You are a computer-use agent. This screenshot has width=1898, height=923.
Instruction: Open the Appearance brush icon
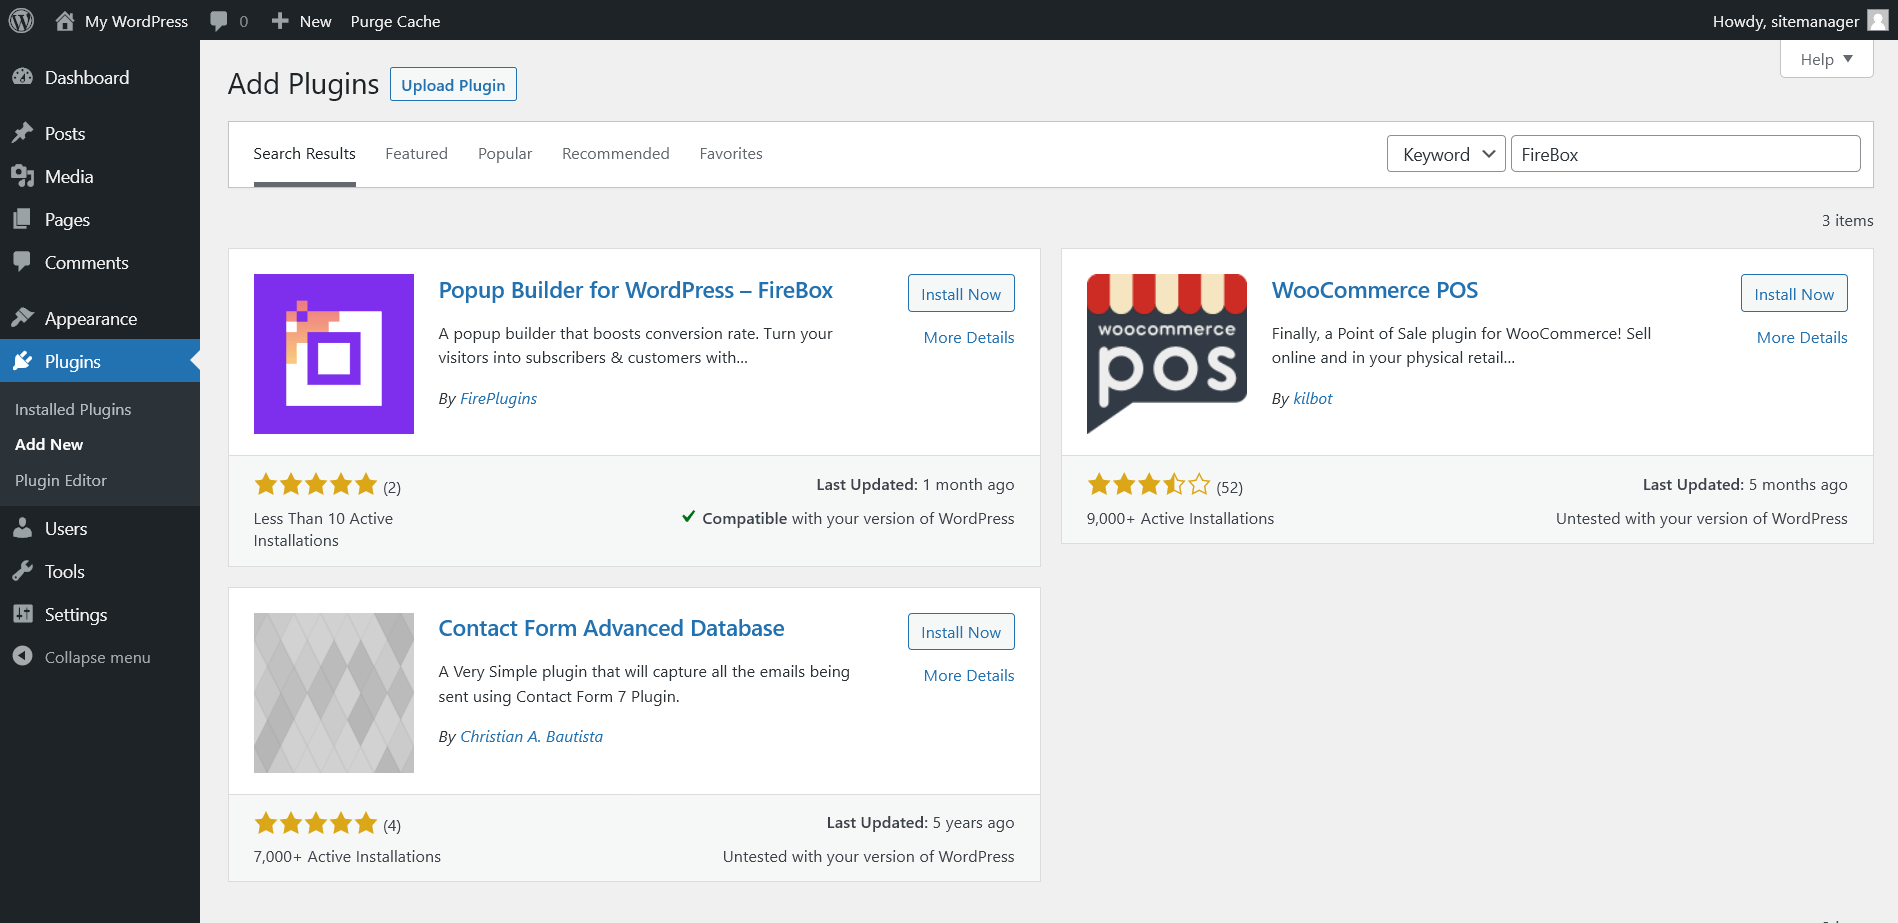click(x=24, y=317)
